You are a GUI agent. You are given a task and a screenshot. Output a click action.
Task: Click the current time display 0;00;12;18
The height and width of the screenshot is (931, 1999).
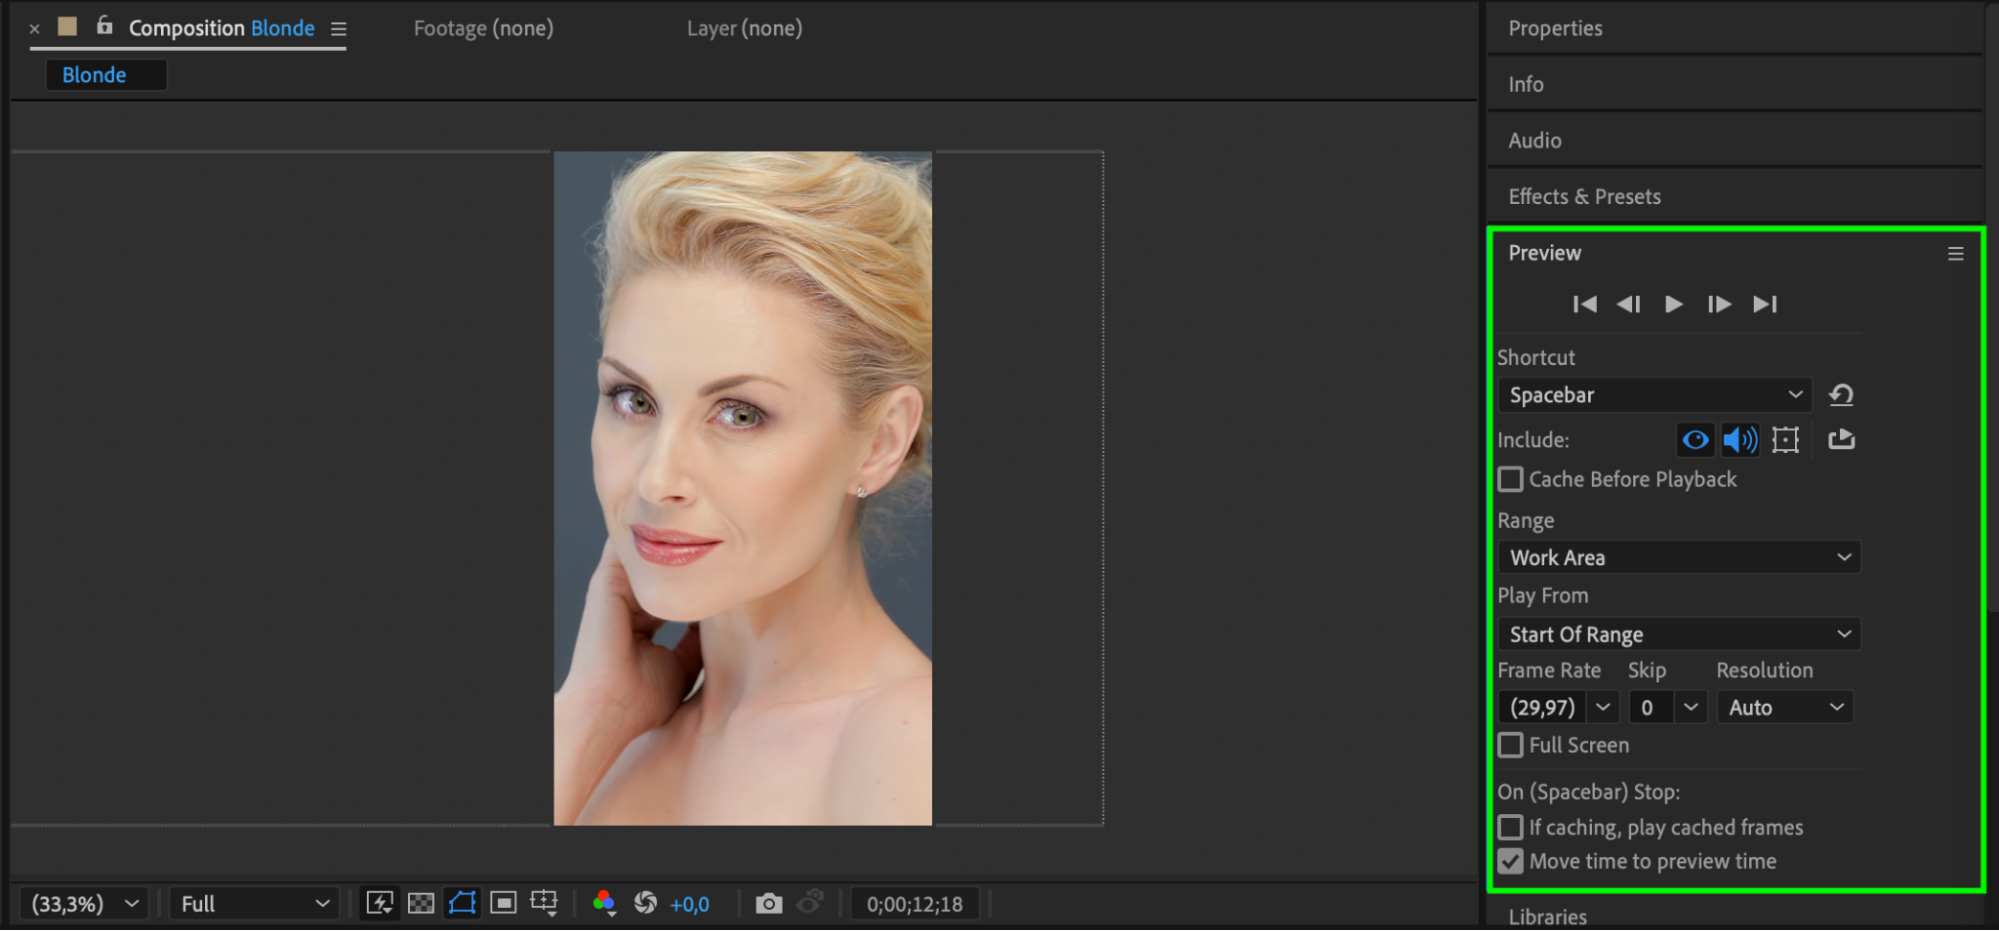tap(914, 904)
